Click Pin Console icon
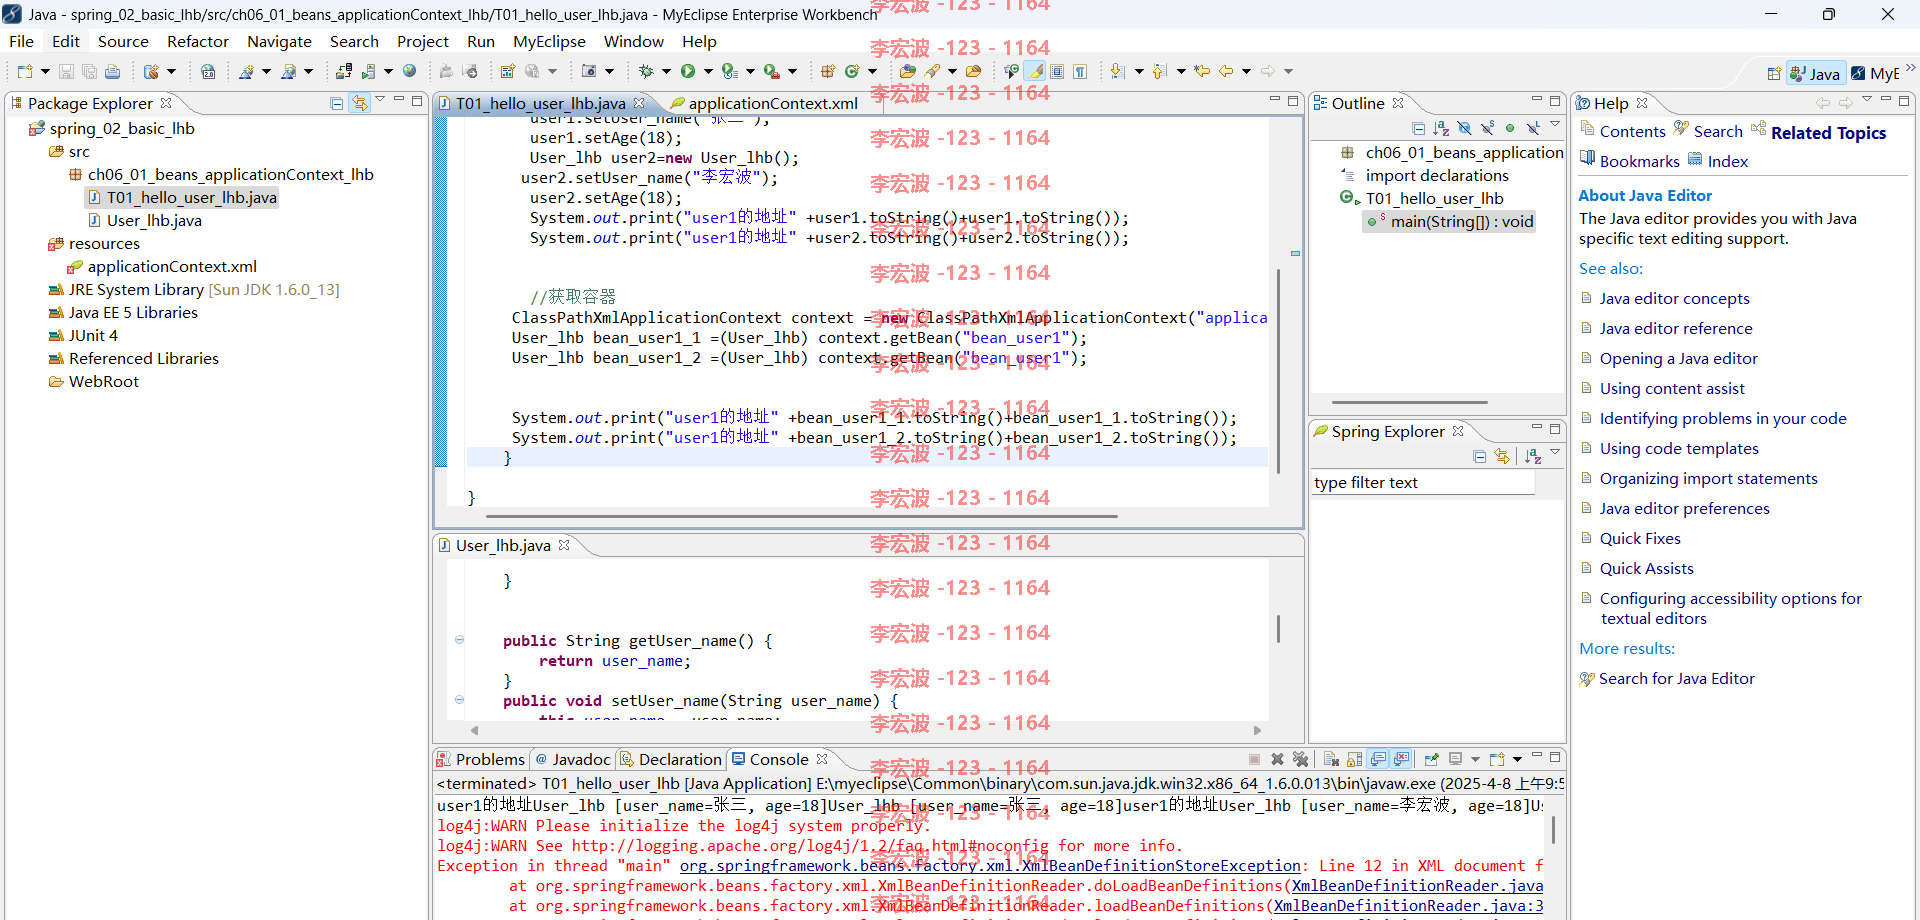1920x920 pixels. point(1431,759)
